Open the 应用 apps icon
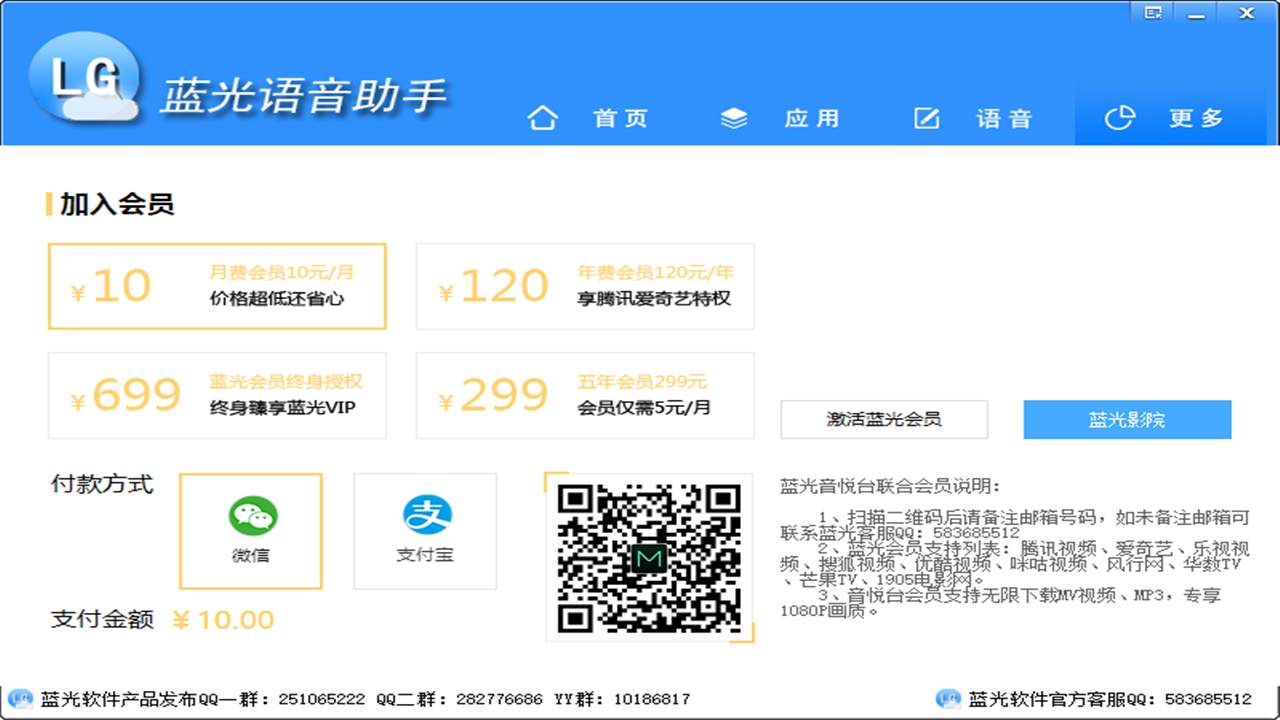The image size is (1280, 720). pyautogui.click(x=735, y=117)
